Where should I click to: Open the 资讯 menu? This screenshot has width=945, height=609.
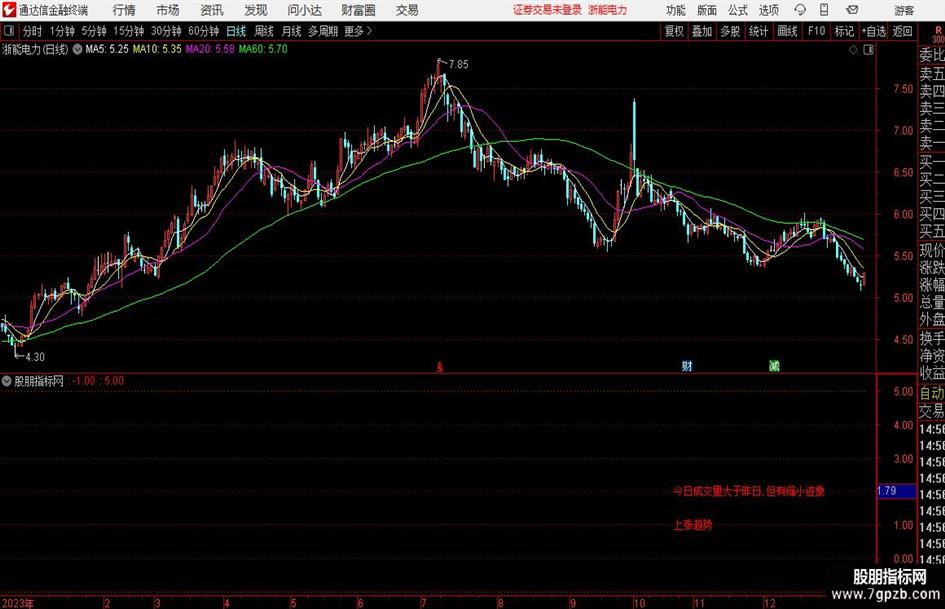point(212,10)
